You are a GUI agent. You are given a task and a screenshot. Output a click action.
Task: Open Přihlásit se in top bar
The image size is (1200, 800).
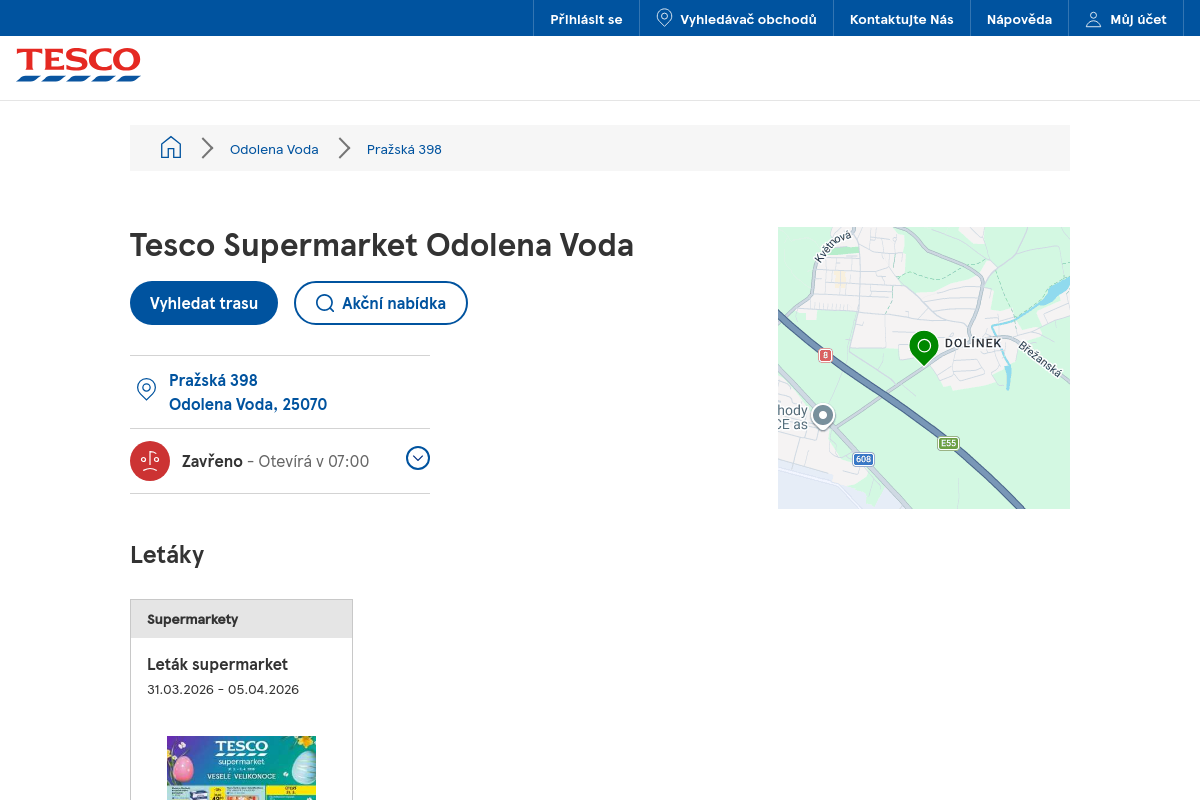point(586,19)
